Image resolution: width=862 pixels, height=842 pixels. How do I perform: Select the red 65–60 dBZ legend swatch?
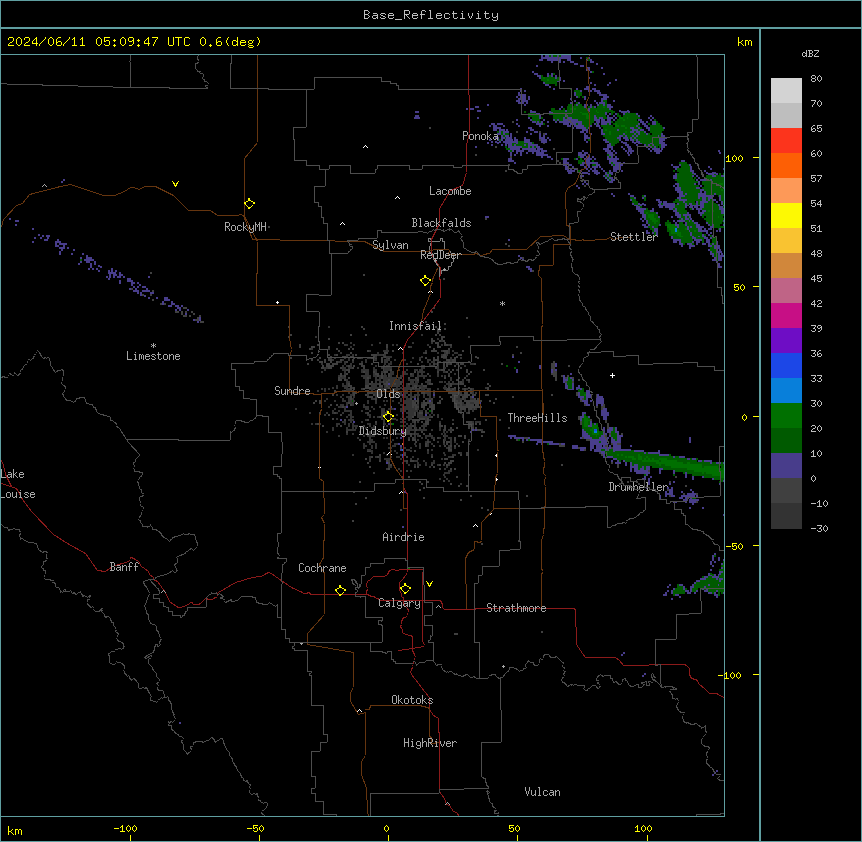[786, 140]
